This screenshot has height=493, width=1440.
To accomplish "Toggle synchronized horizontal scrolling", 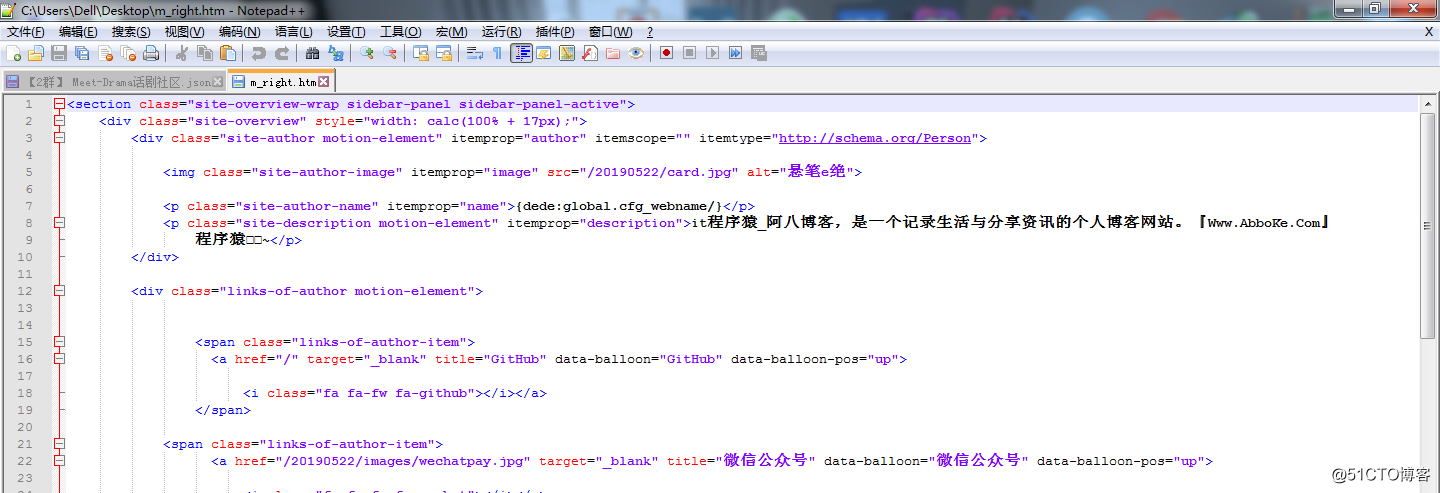I will 444,53.
